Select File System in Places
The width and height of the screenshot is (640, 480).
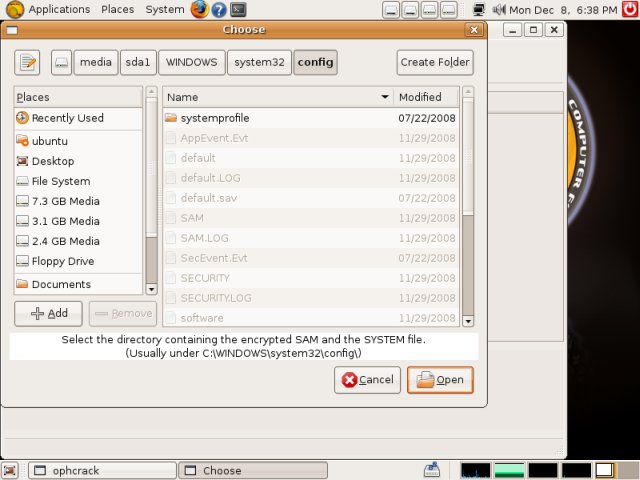coord(78,181)
